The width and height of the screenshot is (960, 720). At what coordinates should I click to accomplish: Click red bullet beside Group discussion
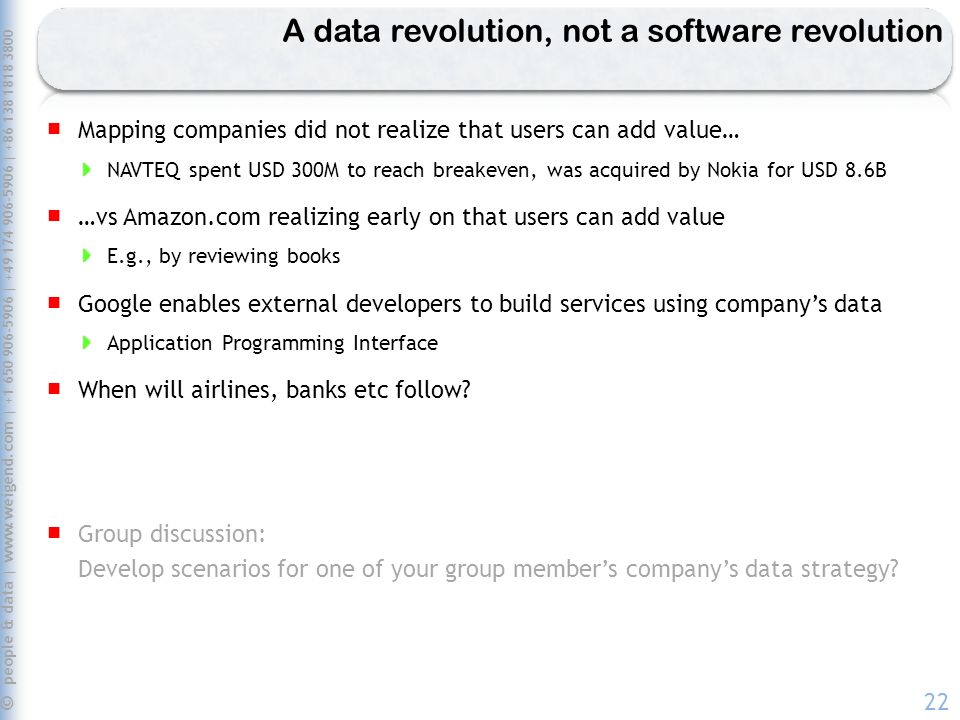pos(54,533)
